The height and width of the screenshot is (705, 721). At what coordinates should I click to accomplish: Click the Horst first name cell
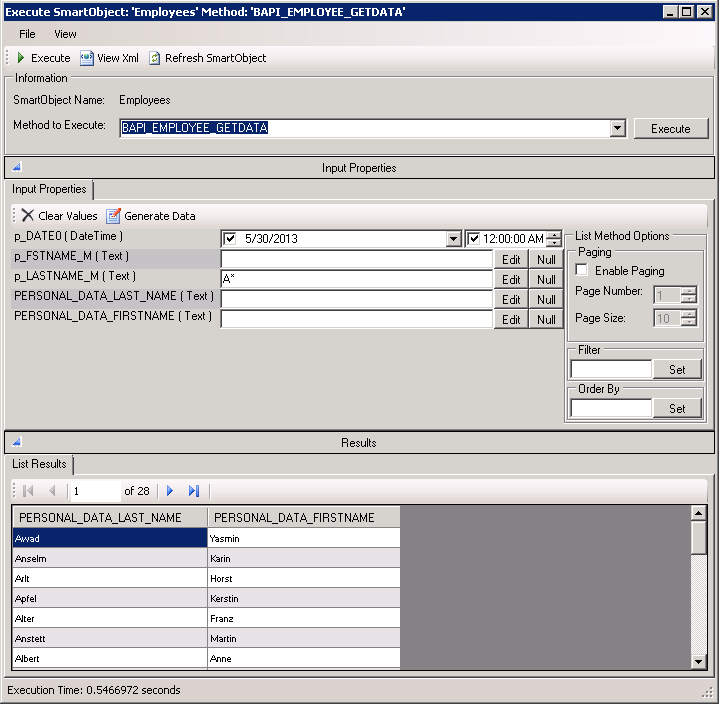(304, 578)
